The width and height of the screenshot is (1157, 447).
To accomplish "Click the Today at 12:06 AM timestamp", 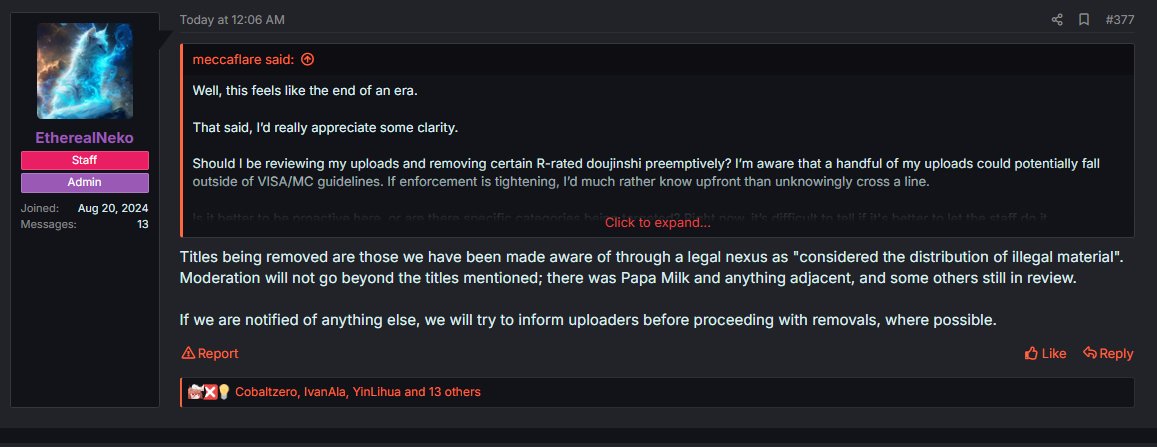I will (232, 20).
